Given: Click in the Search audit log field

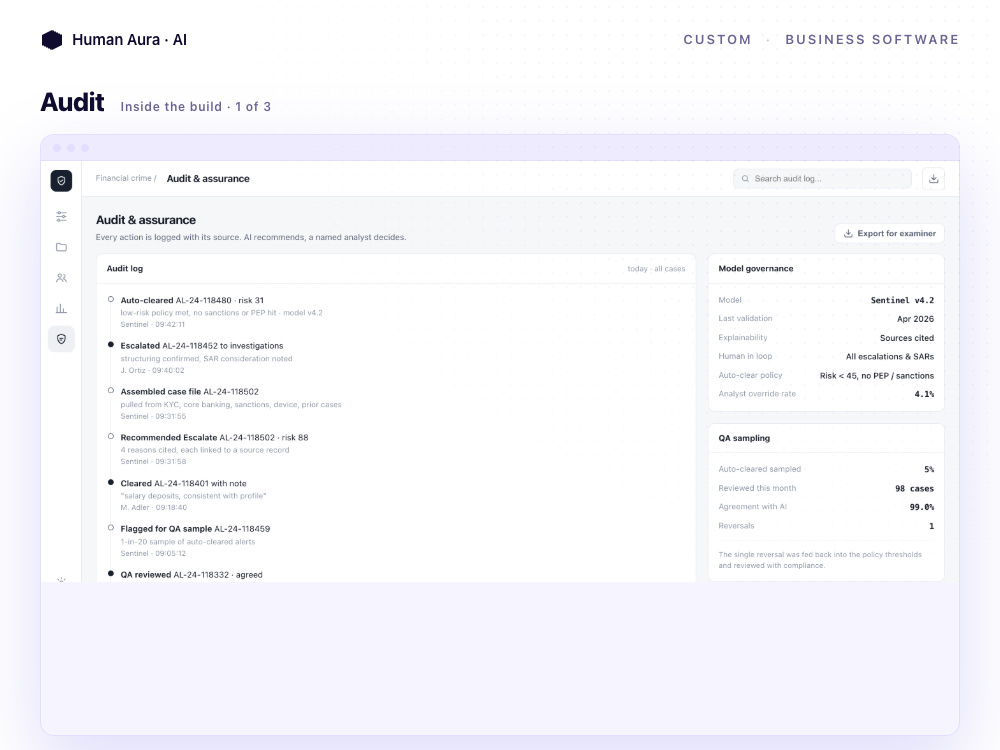Looking at the screenshot, I should click(x=822, y=179).
